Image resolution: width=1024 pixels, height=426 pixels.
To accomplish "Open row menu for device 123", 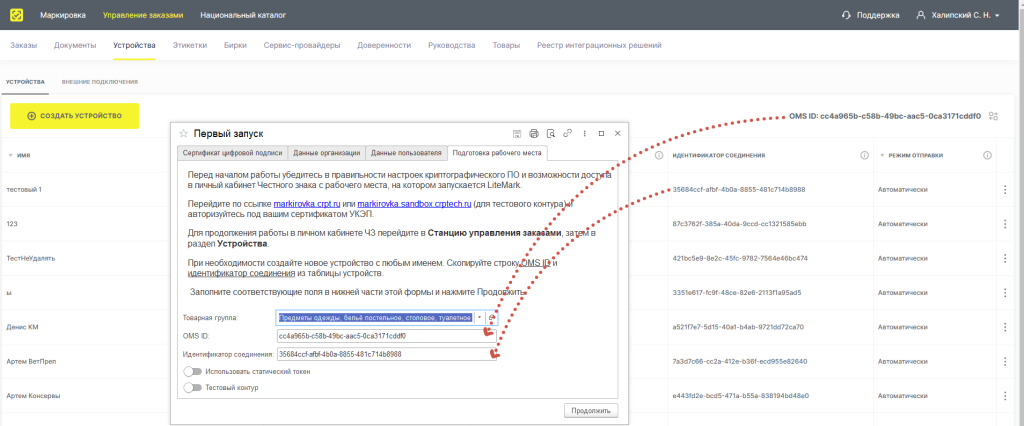I will point(1004,223).
